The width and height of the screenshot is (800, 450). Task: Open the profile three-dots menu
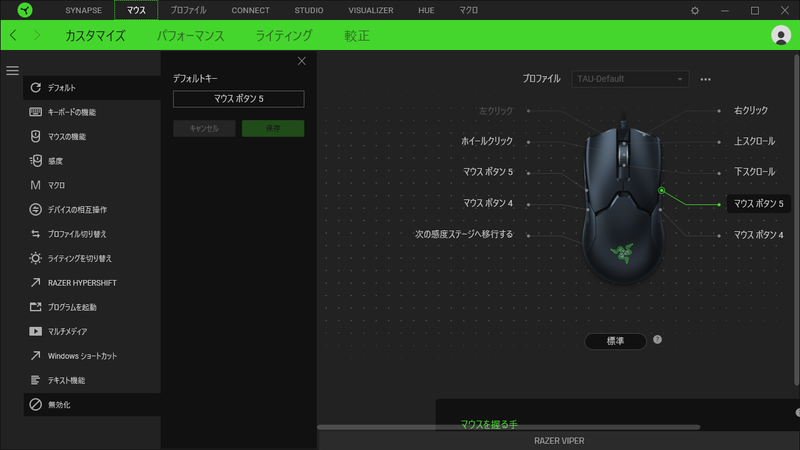705,79
